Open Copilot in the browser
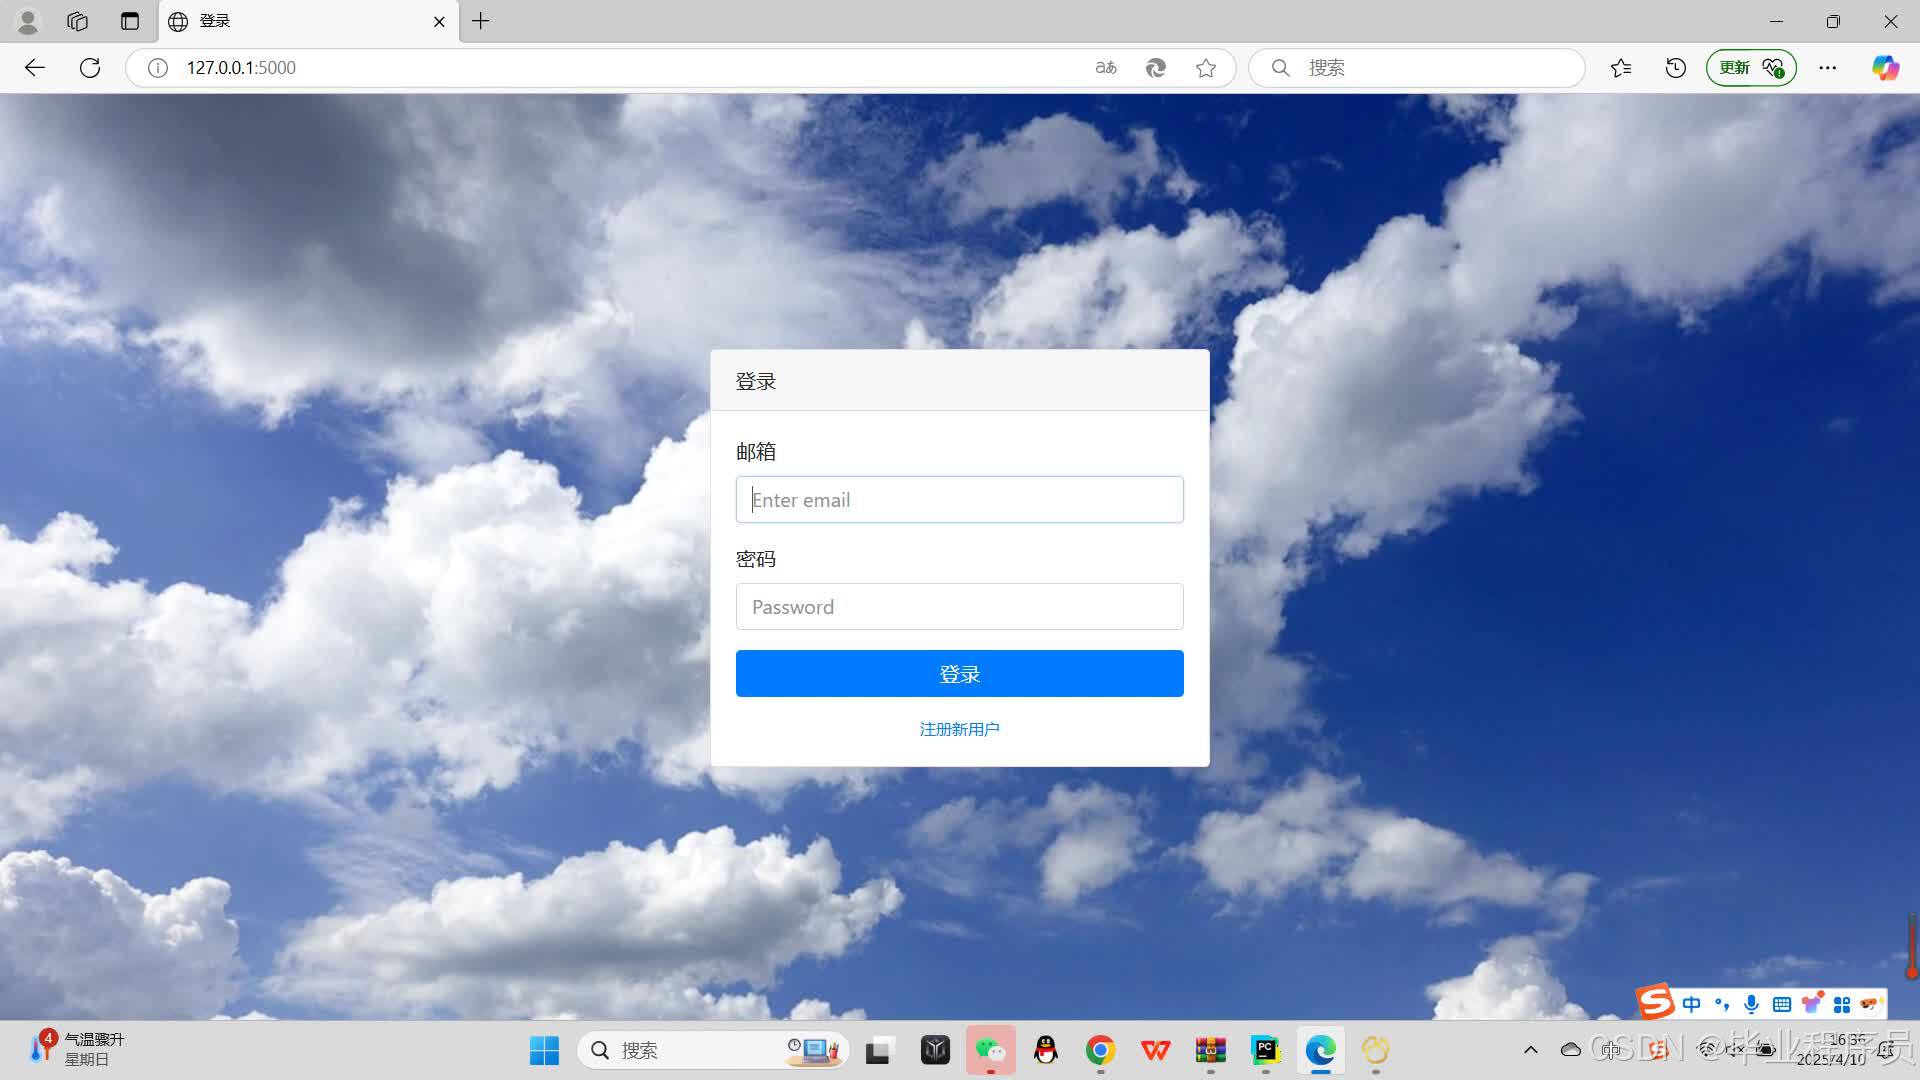The width and height of the screenshot is (1920, 1080). (x=1885, y=67)
